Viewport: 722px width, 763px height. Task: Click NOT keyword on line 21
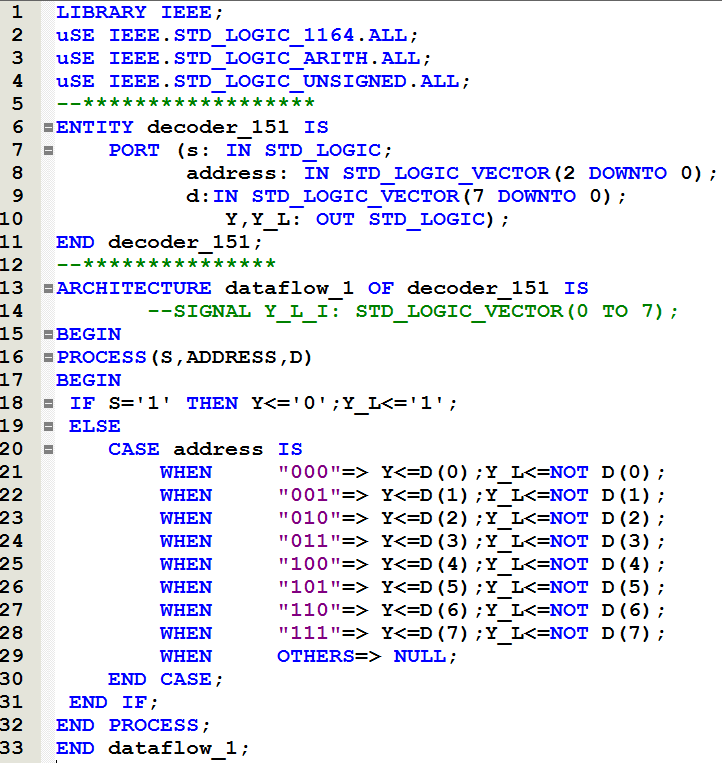coord(569,472)
